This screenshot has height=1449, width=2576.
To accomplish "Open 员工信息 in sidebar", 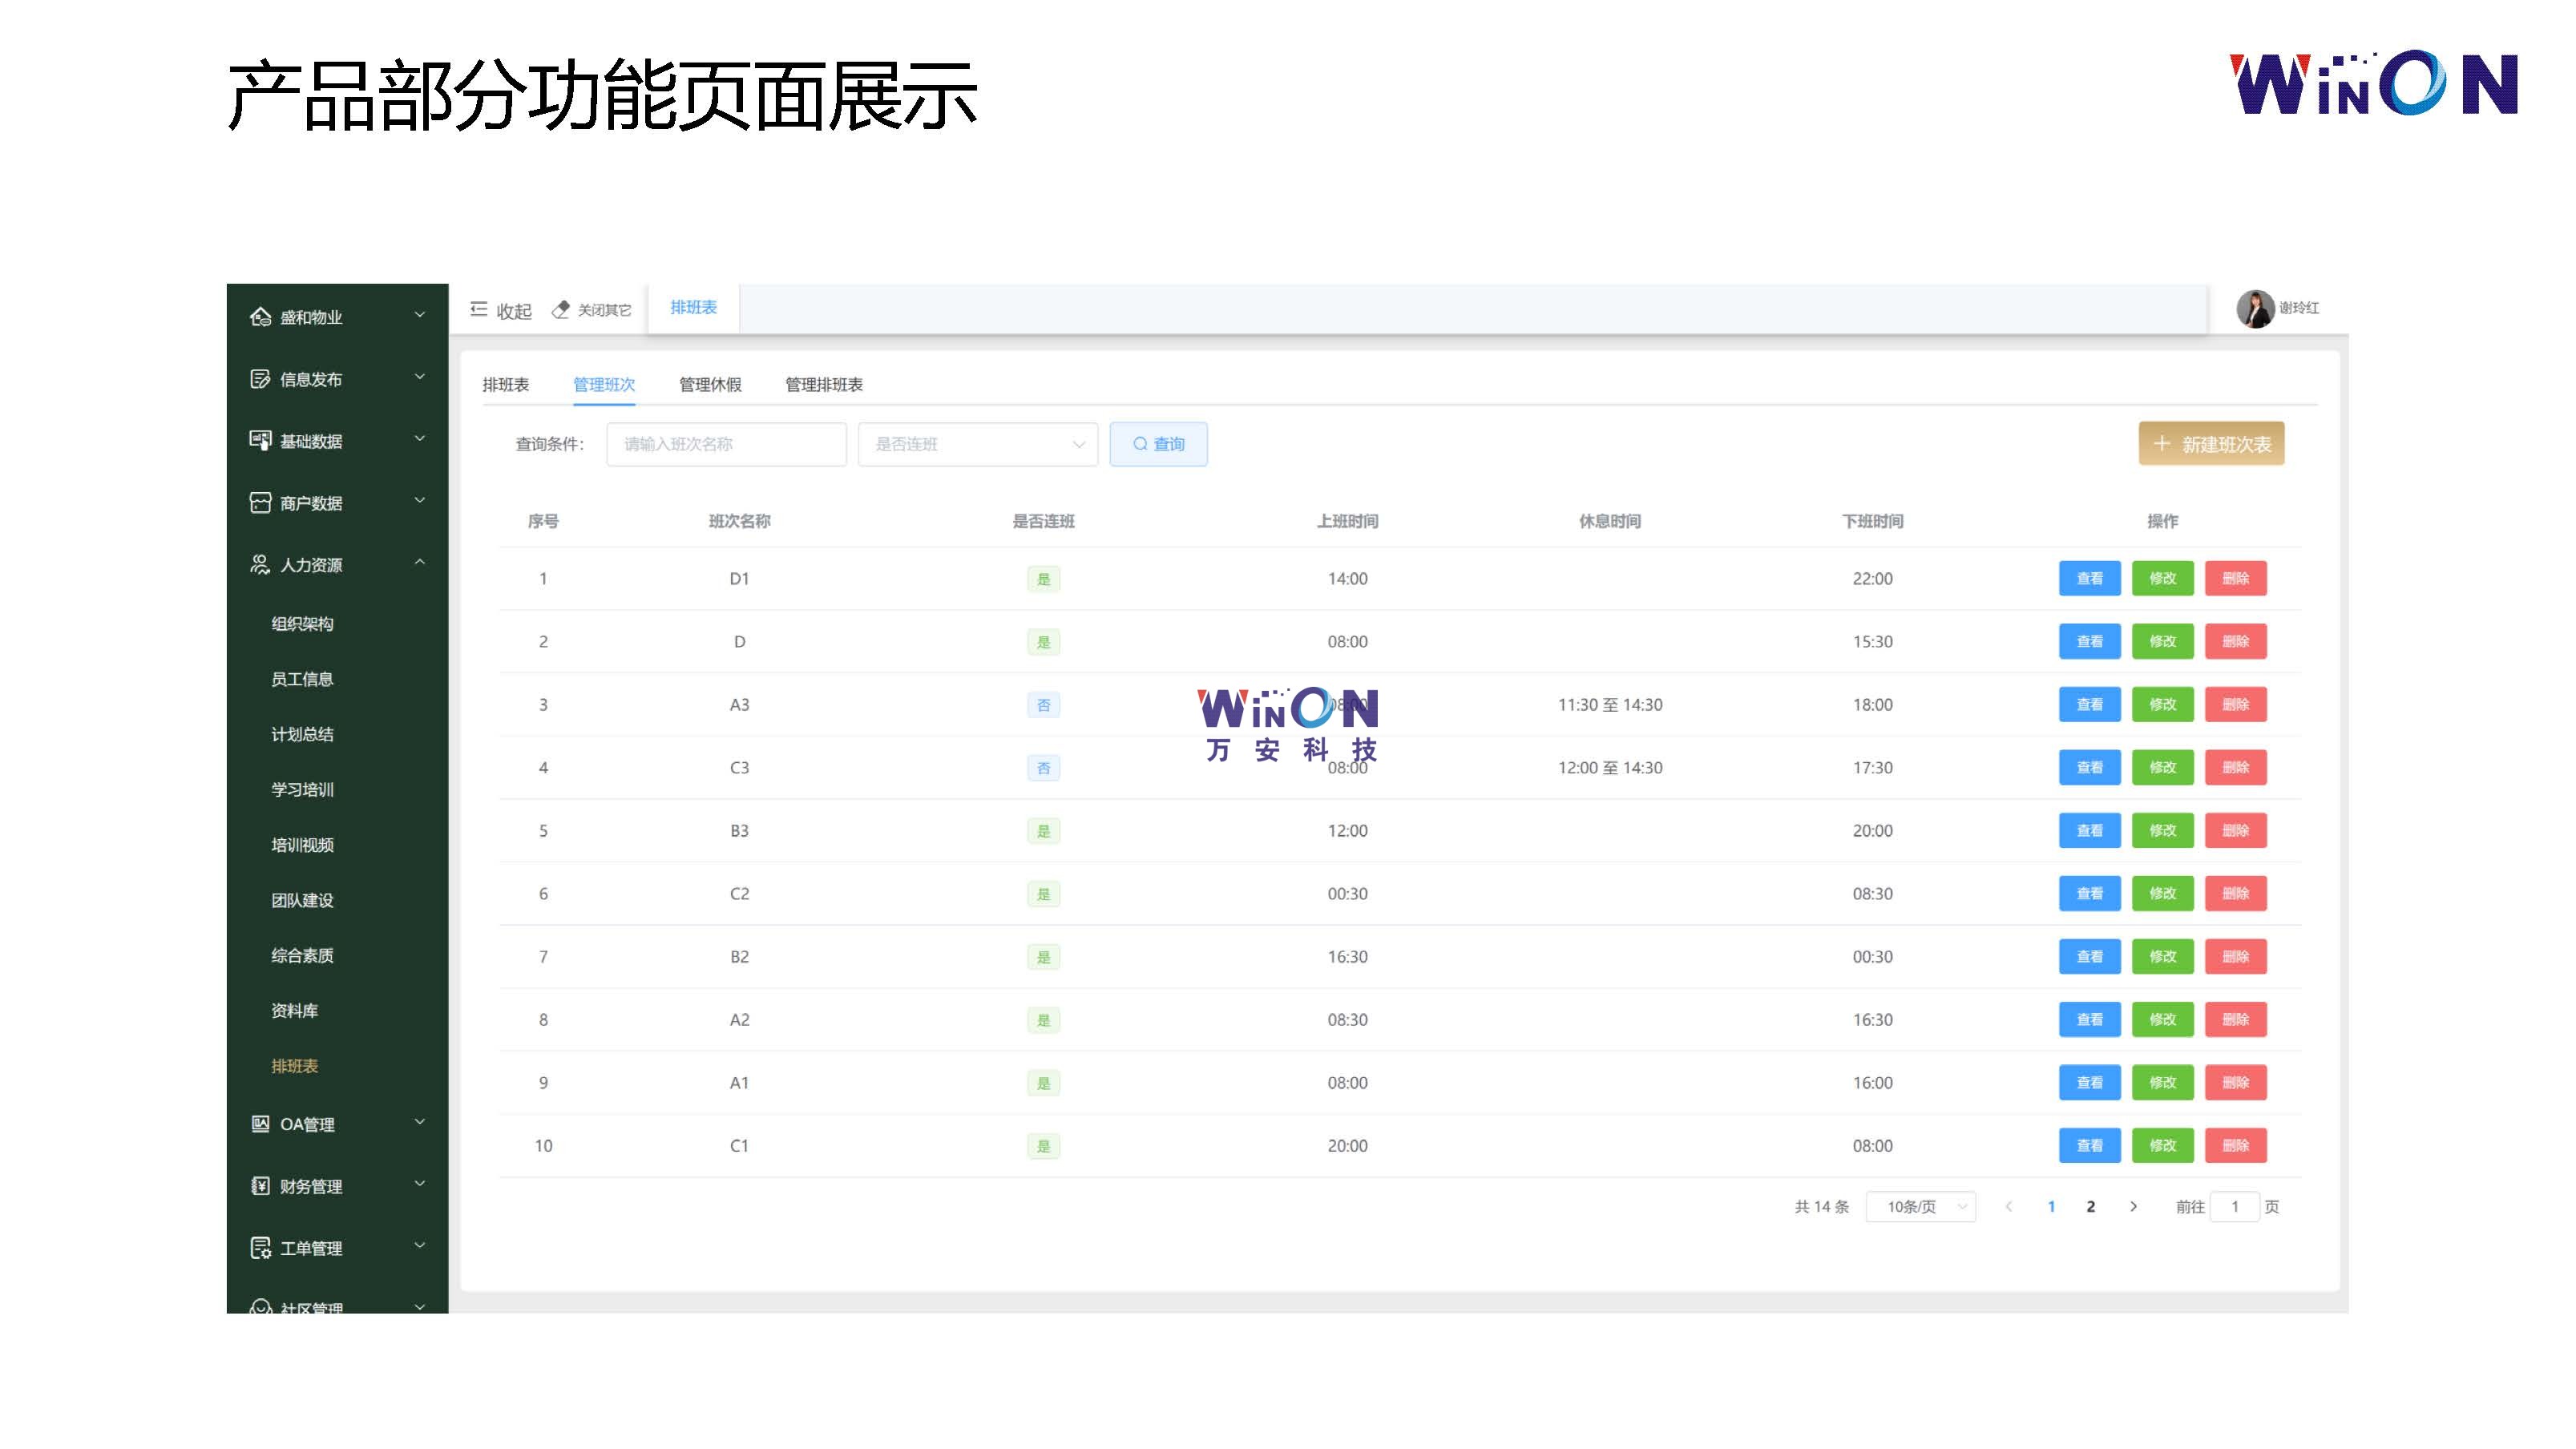I will tap(302, 680).
